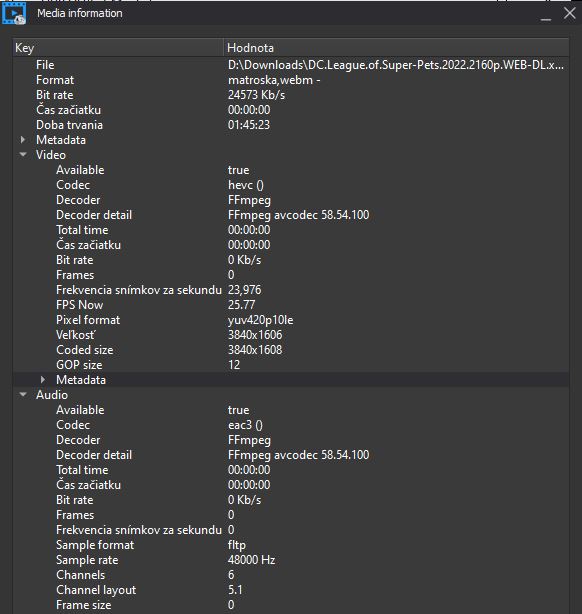Screen dimensions: 582x614
Task: Select the FPS Now row
Action: click(x=291, y=305)
